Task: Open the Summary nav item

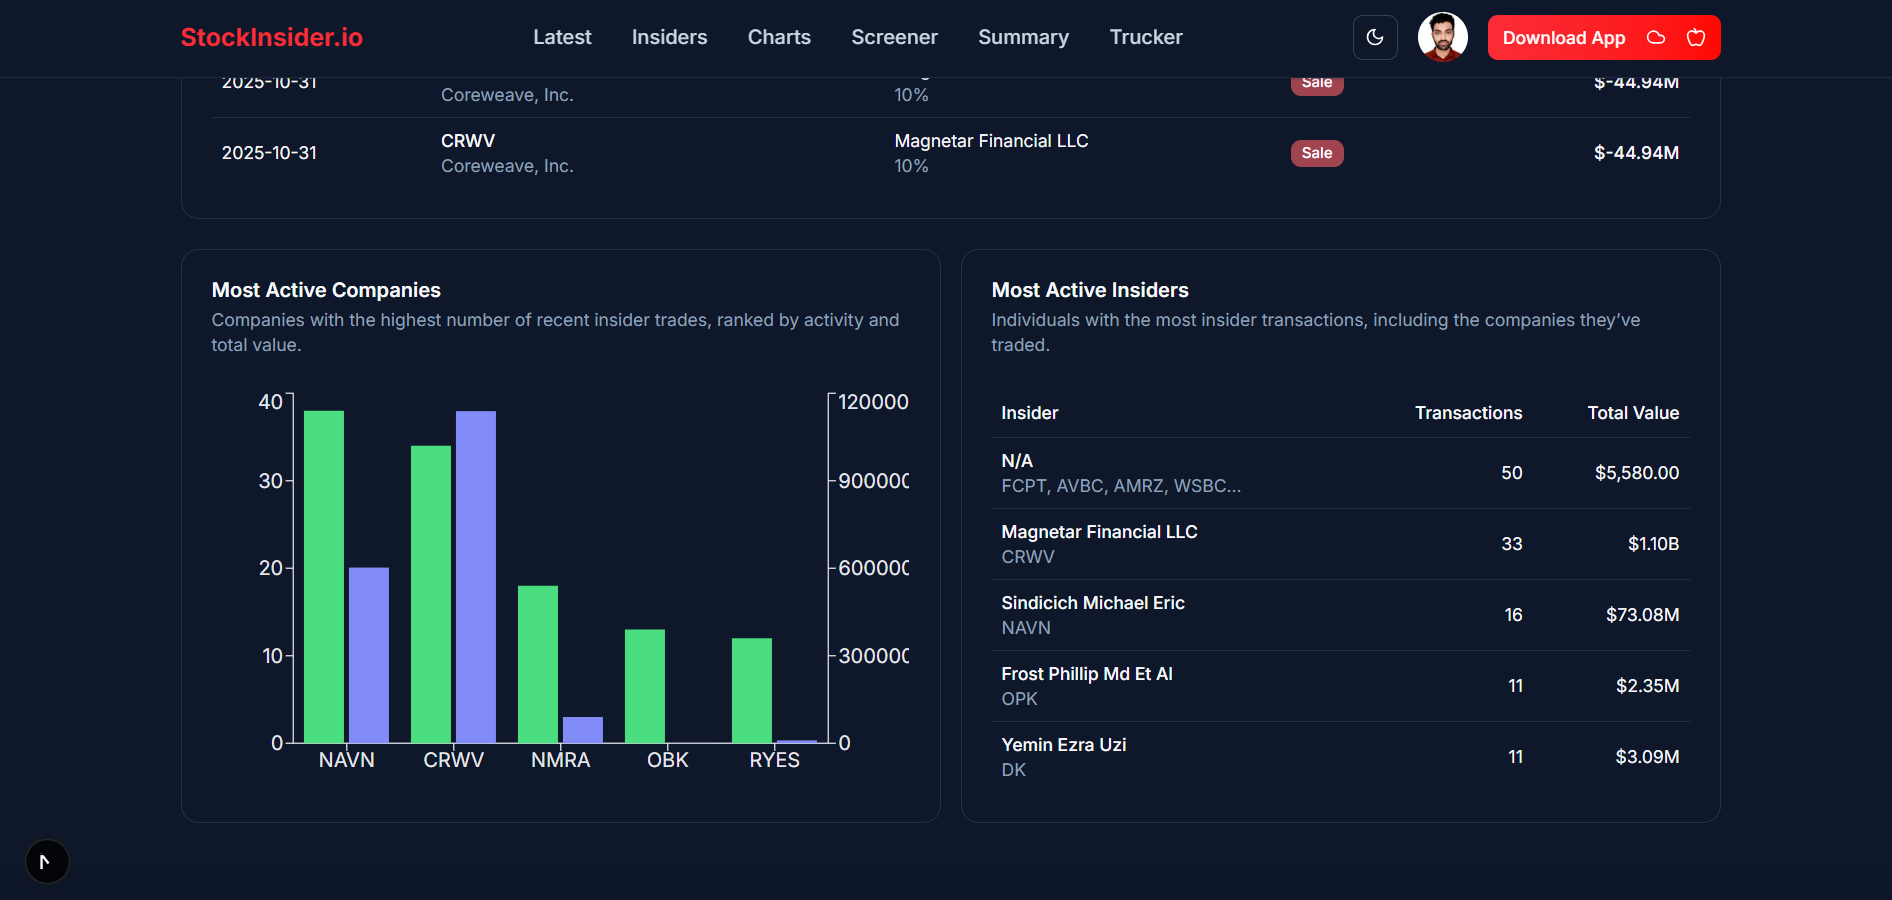Action: pos(1023,37)
